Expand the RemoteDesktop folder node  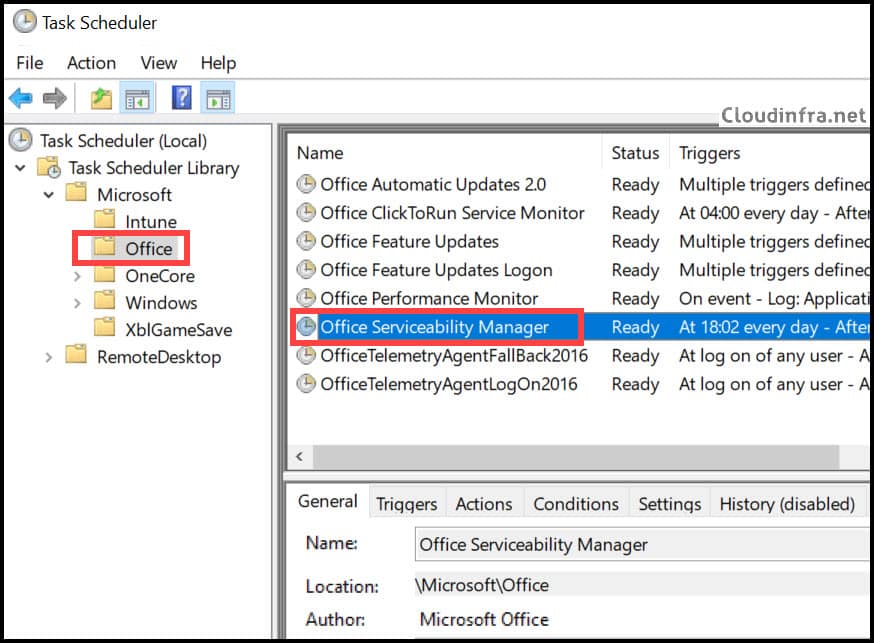[x=48, y=357]
